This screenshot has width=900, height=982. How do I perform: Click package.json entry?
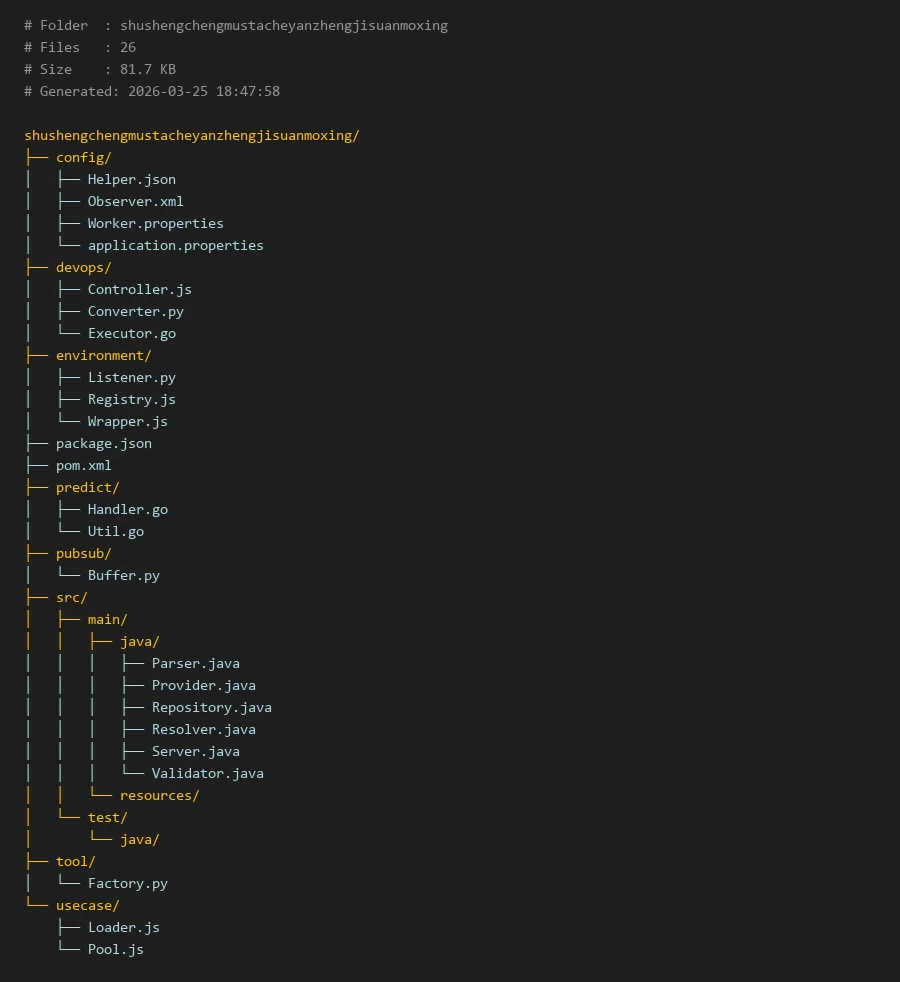[x=103, y=443]
